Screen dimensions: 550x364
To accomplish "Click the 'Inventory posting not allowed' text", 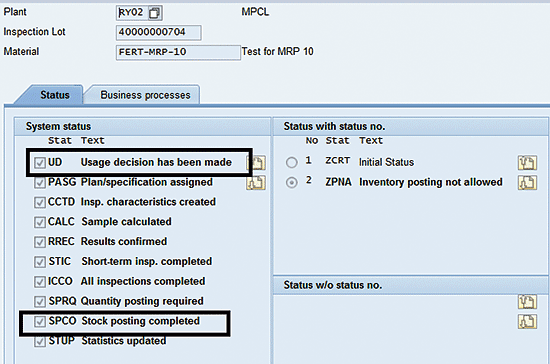I will [x=431, y=182].
